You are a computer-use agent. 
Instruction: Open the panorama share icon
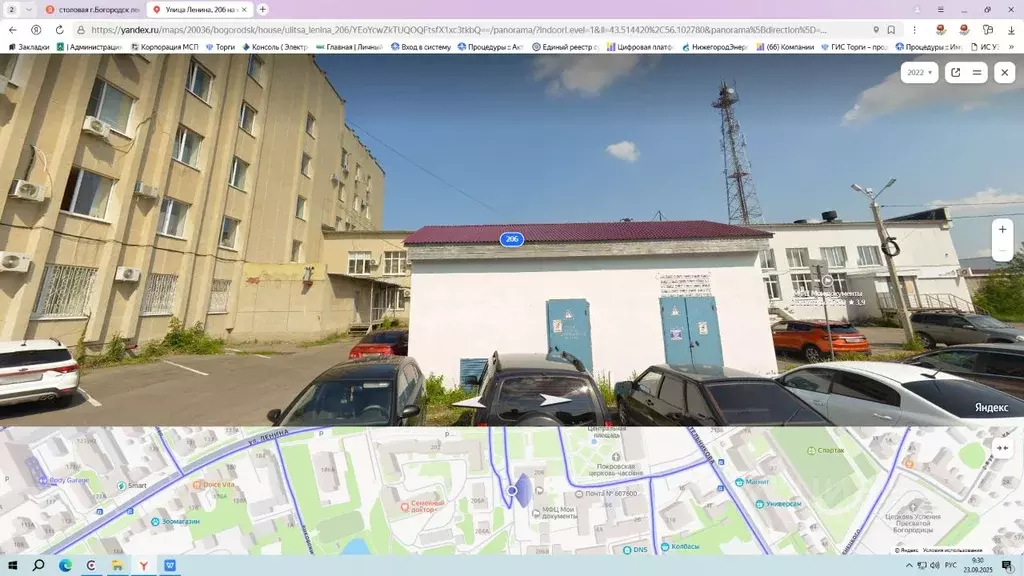(x=955, y=72)
